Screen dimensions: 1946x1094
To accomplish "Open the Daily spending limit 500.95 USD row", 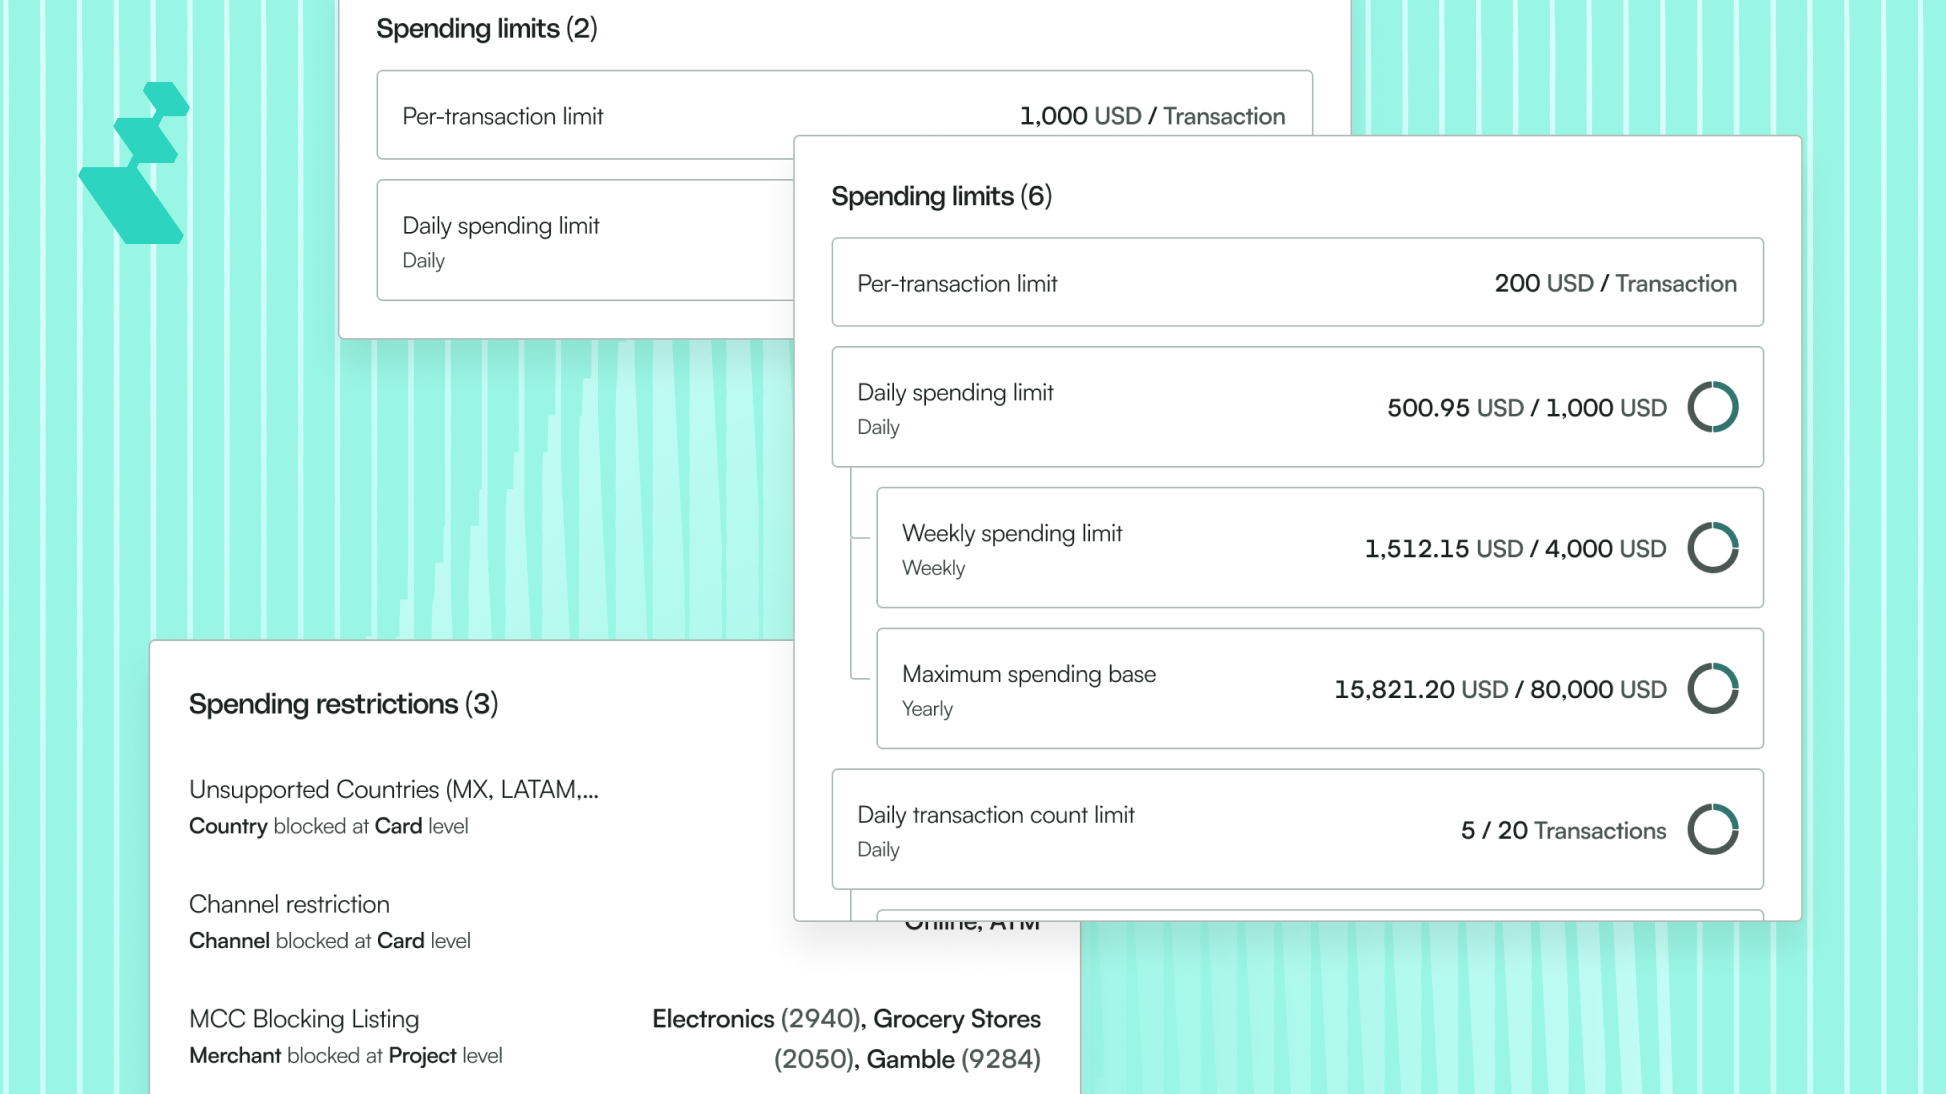I will (1297, 407).
